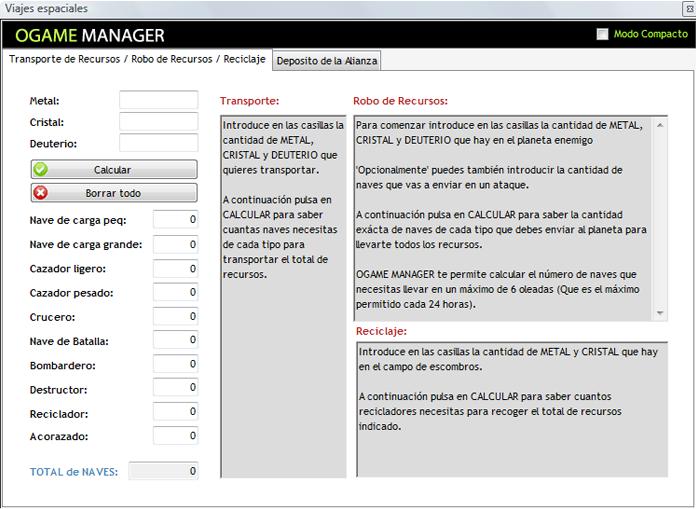Click the Modo Compacto label text
Image resolution: width=696 pixels, height=509 pixels.
tap(651, 34)
